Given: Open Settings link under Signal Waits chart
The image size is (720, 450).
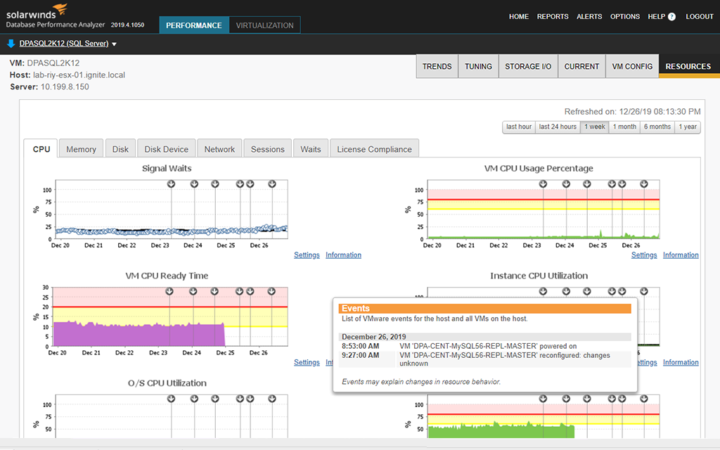Looking at the screenshot, I should coord(307,255).
